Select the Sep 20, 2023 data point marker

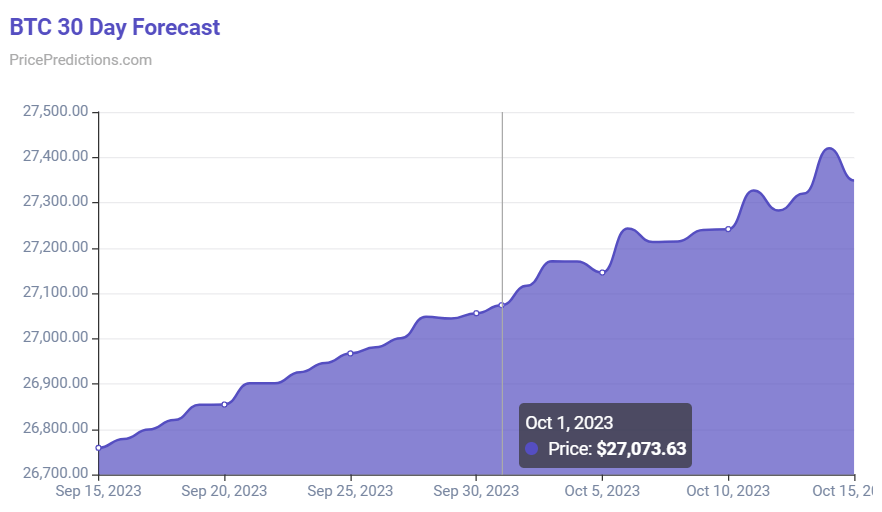click(224, 405)
